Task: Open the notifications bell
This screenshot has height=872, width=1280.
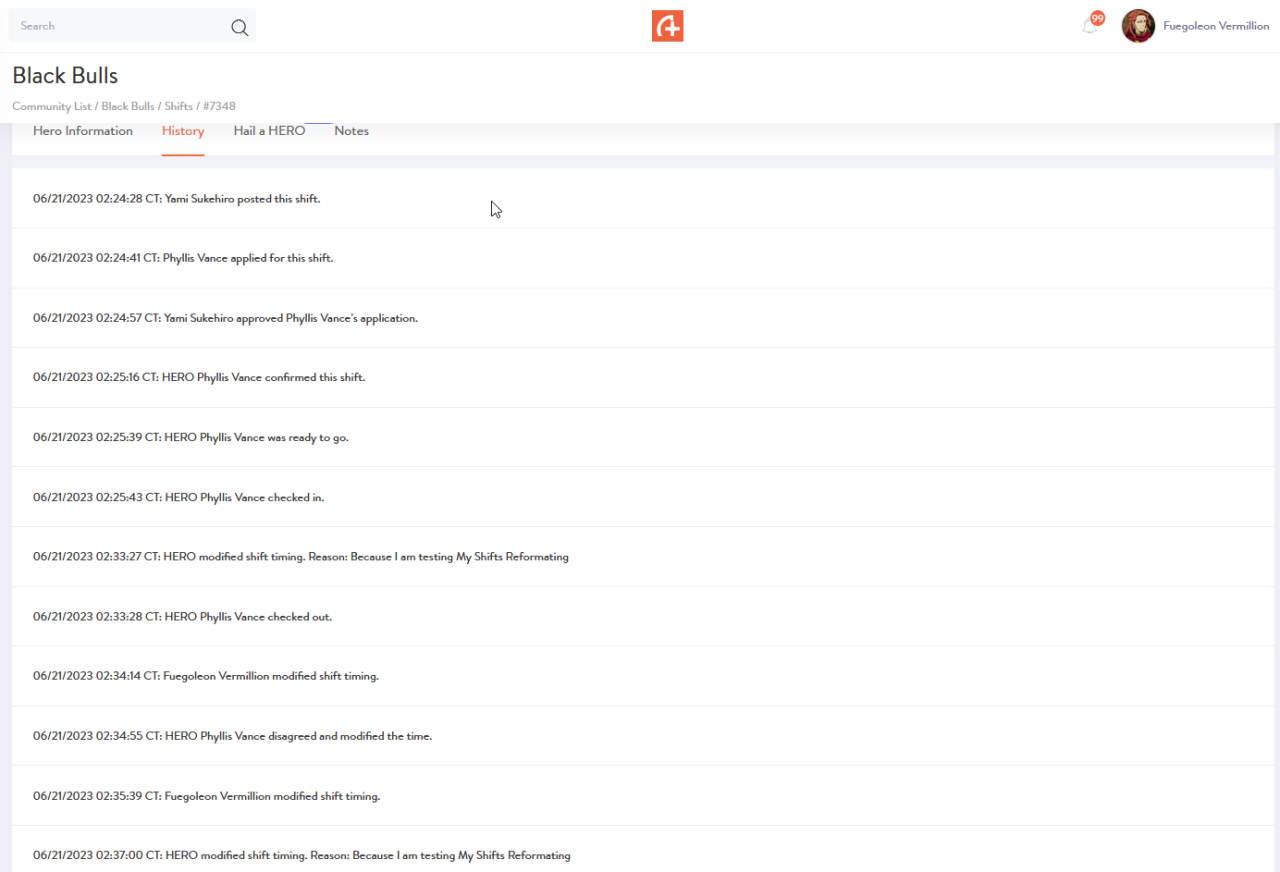Action: pos(1090,26)
